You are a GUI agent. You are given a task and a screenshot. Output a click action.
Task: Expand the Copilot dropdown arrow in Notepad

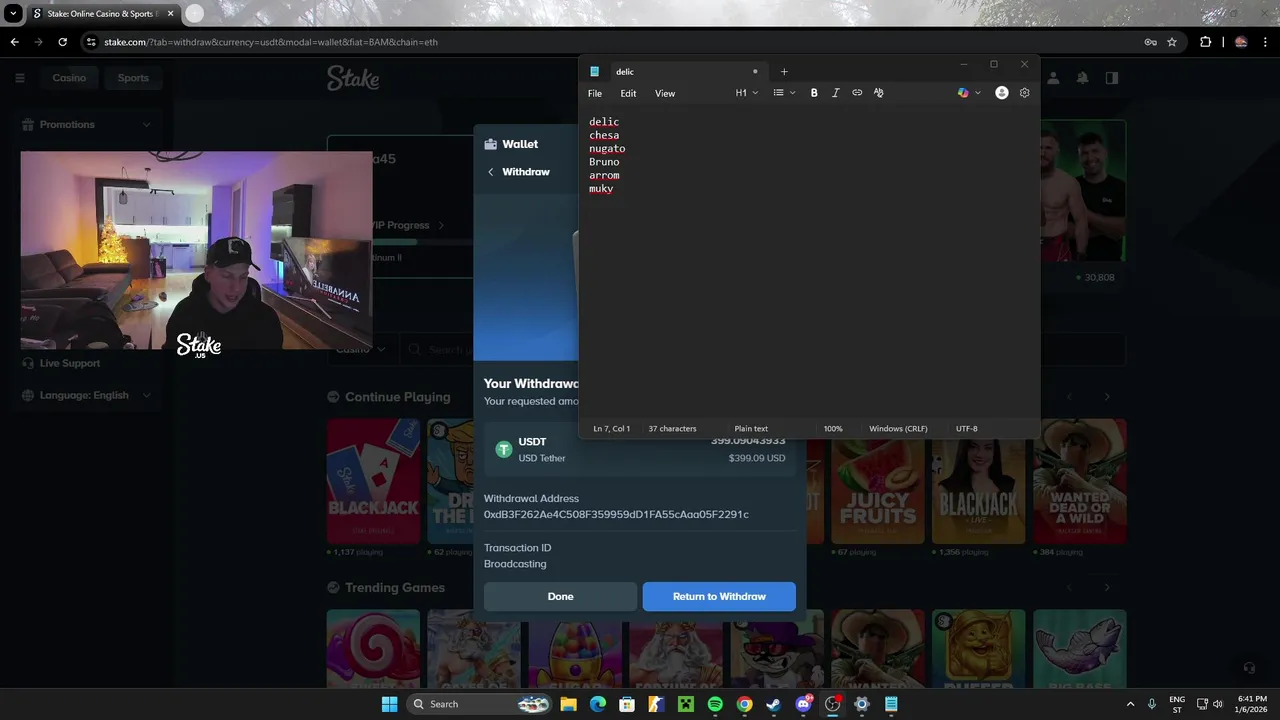(x=978, y=93)
